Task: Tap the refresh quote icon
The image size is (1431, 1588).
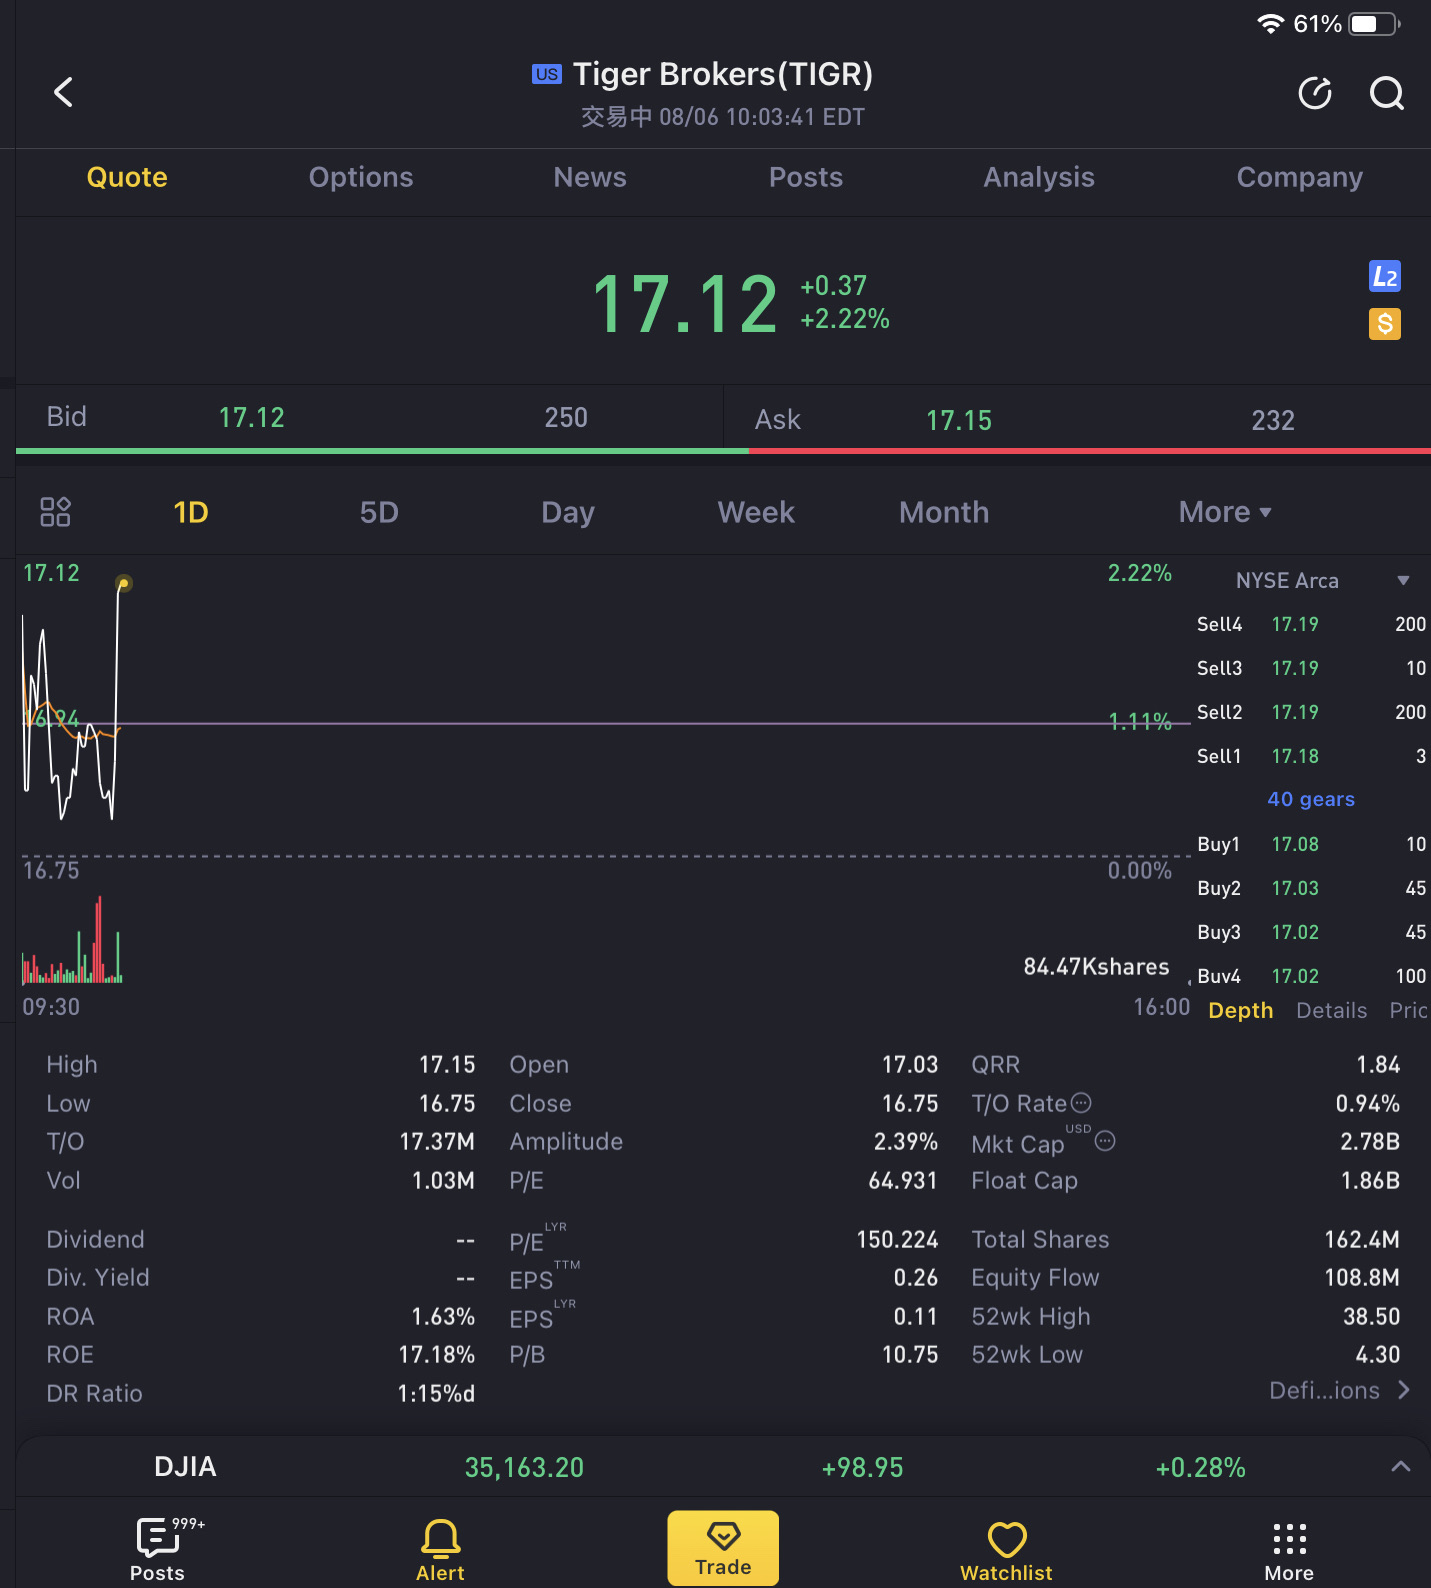Action: [x=1315, y=93]
